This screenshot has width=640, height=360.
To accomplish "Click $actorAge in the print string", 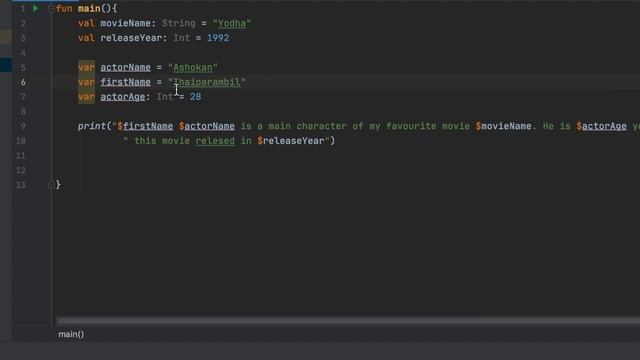I will pos(601,126).
